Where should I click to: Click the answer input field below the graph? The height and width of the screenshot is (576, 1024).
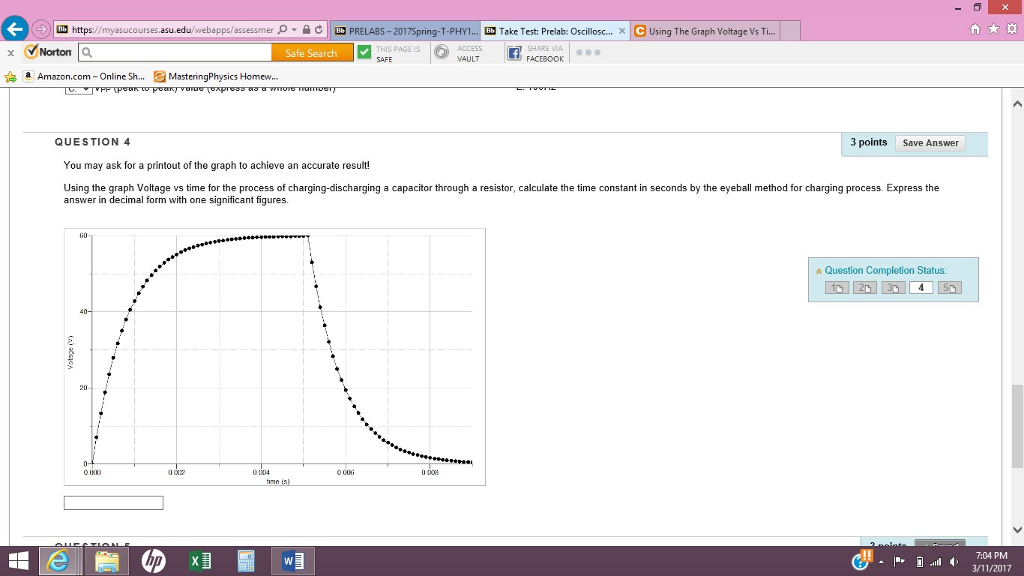[x=113, y=502]
